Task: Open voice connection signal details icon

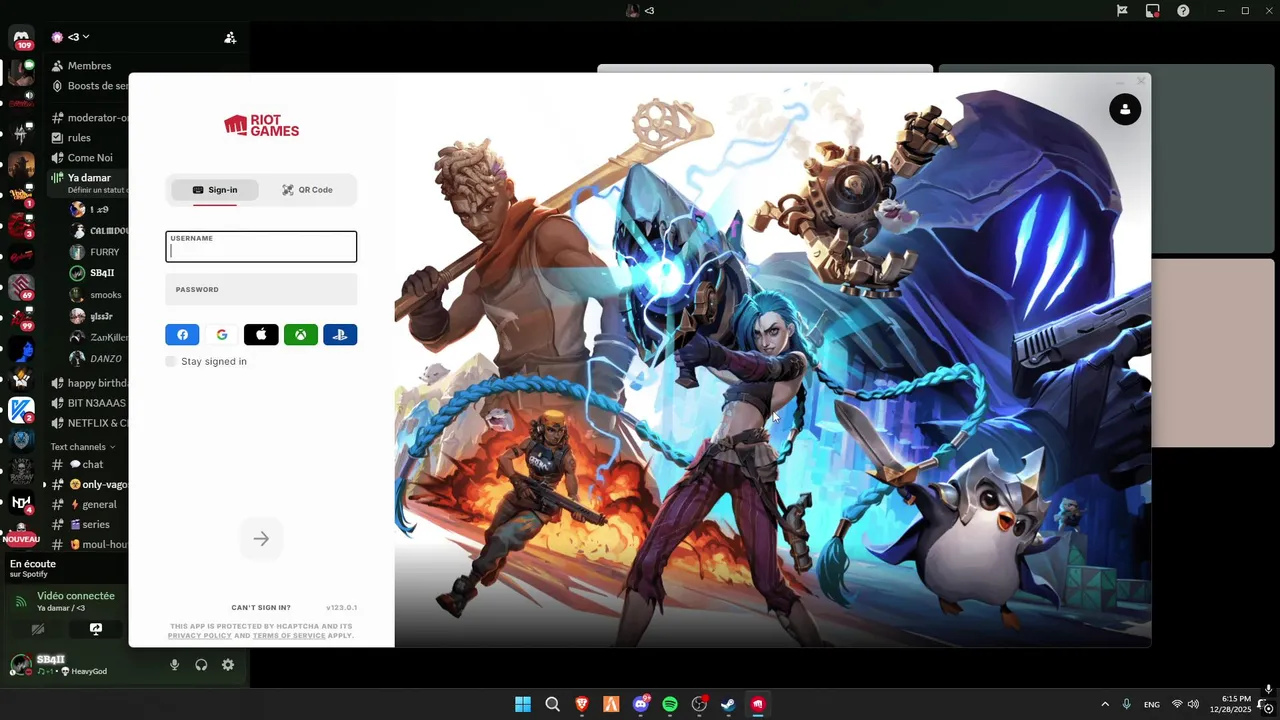Action: point(20,602)
